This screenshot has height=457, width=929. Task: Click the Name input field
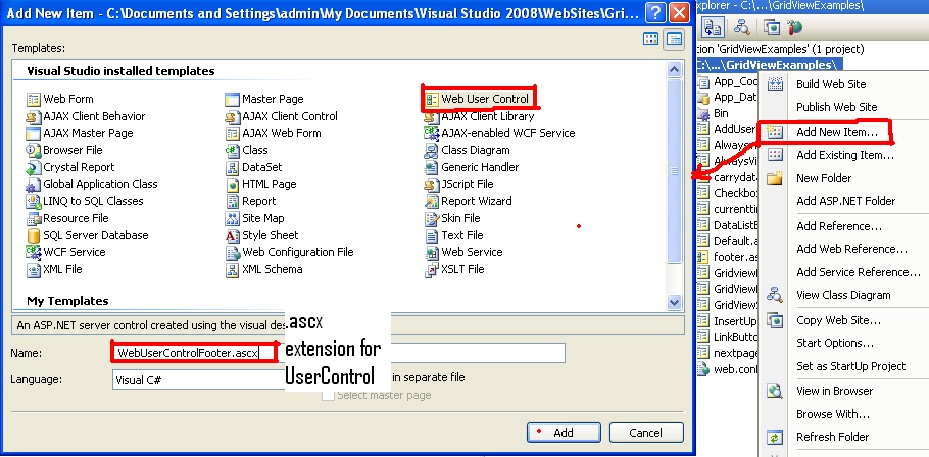pos(338,353)
